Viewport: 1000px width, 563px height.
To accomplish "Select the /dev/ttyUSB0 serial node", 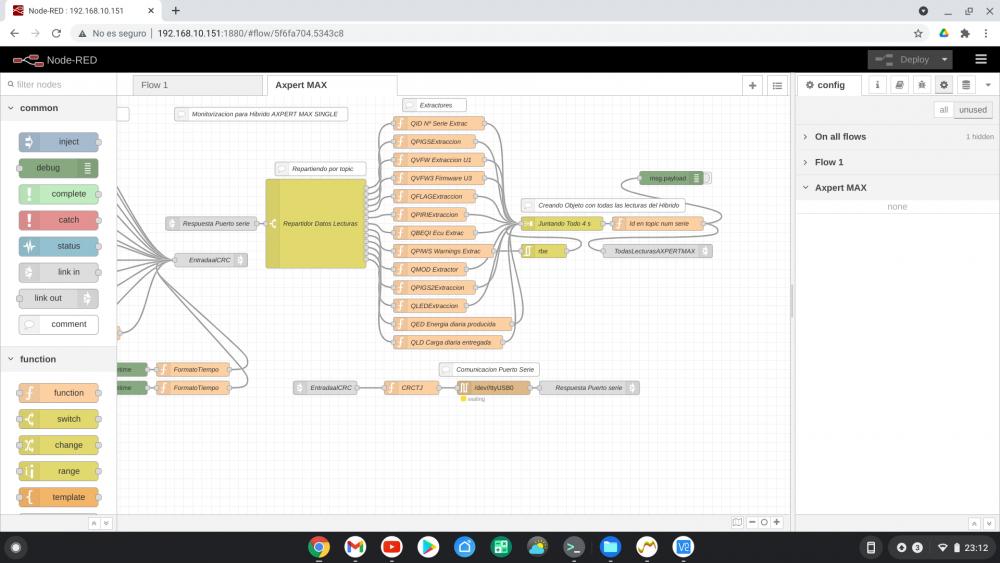I will coord(494,387).
